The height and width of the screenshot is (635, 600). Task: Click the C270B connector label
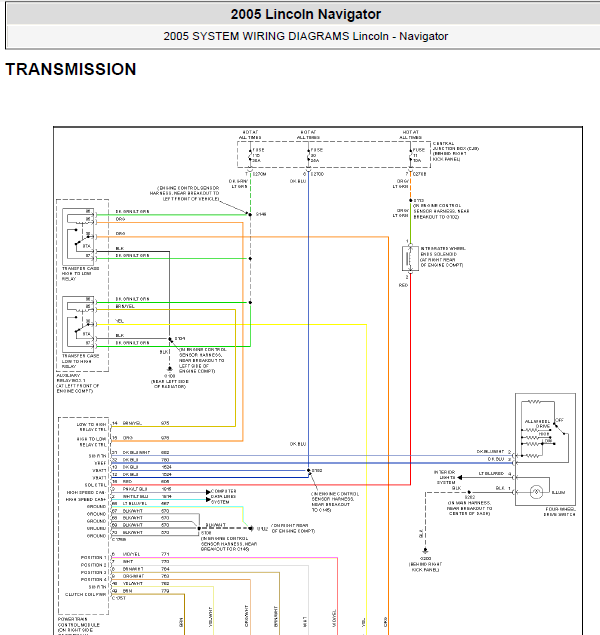click(x=419, y=174)
